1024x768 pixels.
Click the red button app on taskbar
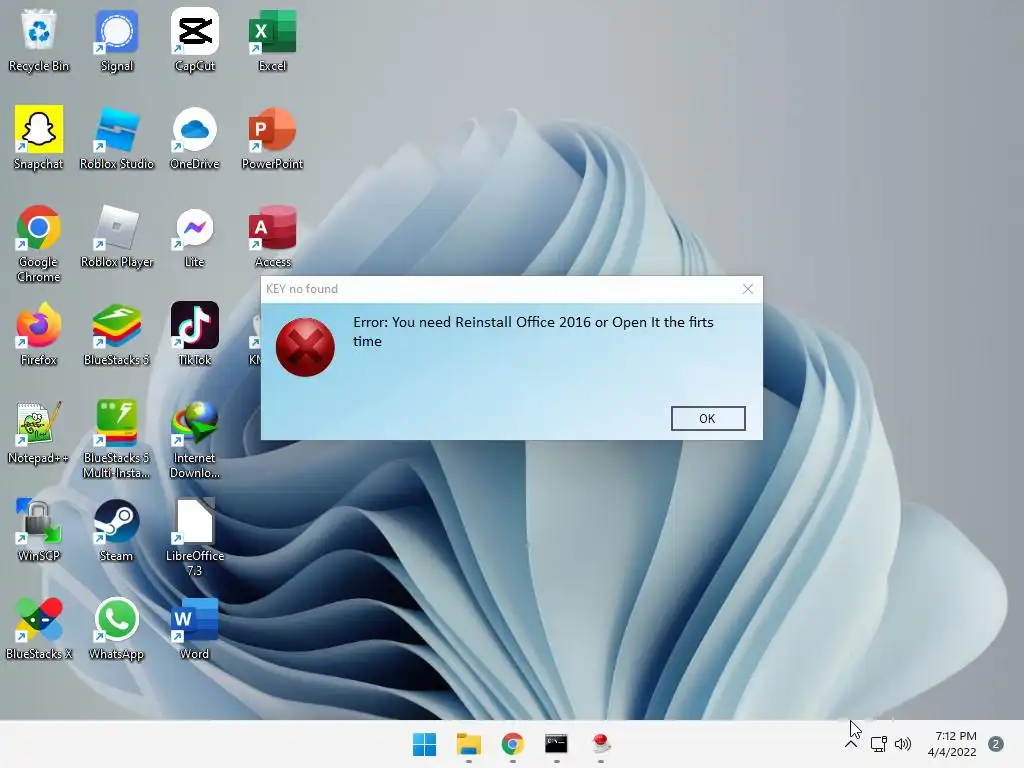coord(601,744)
